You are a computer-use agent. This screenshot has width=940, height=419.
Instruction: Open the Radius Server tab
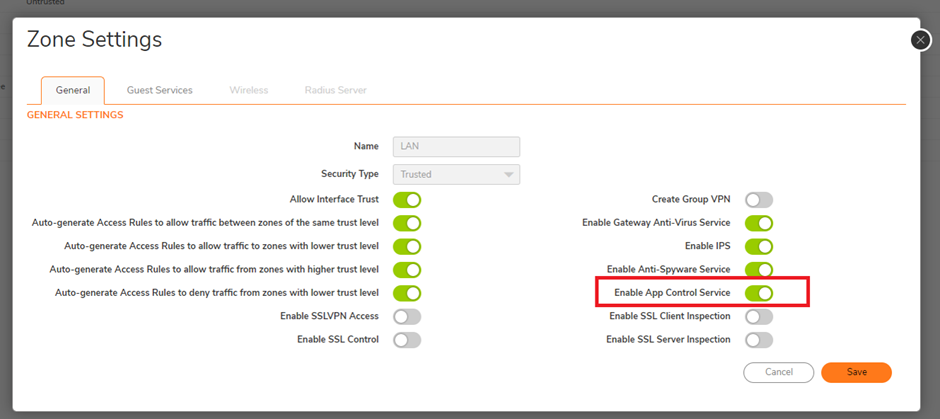point(335,90)
